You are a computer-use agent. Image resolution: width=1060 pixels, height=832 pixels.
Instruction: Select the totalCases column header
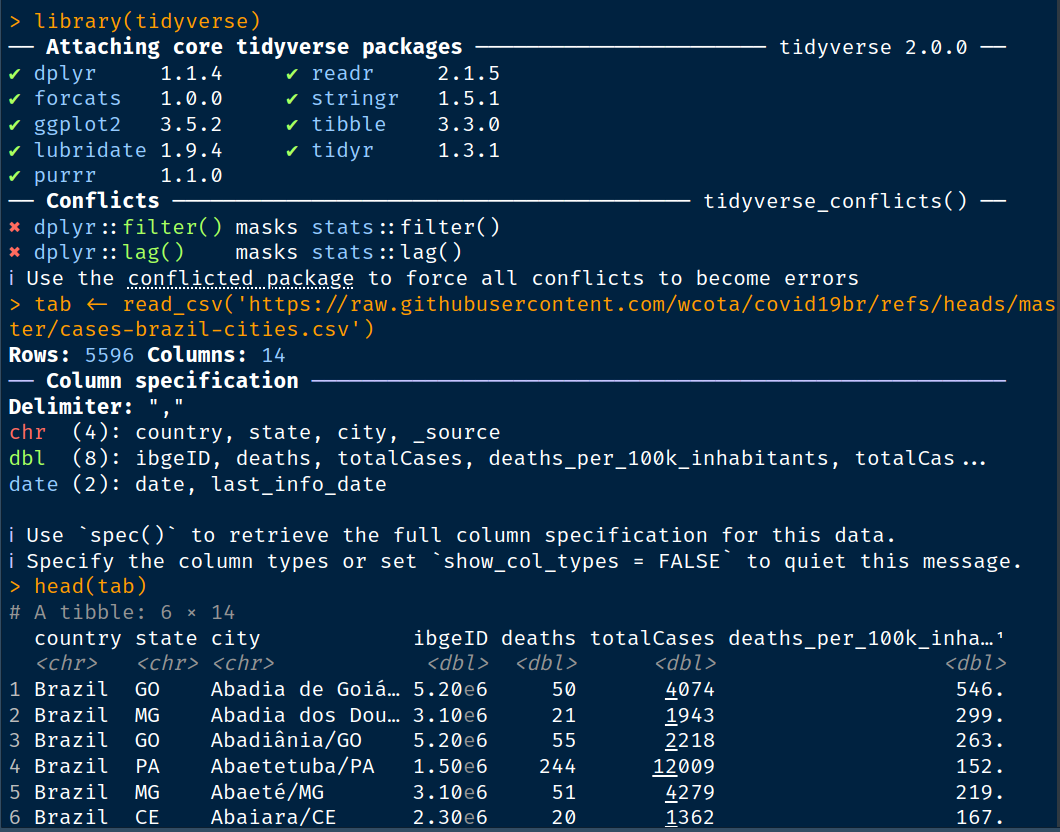652,638
